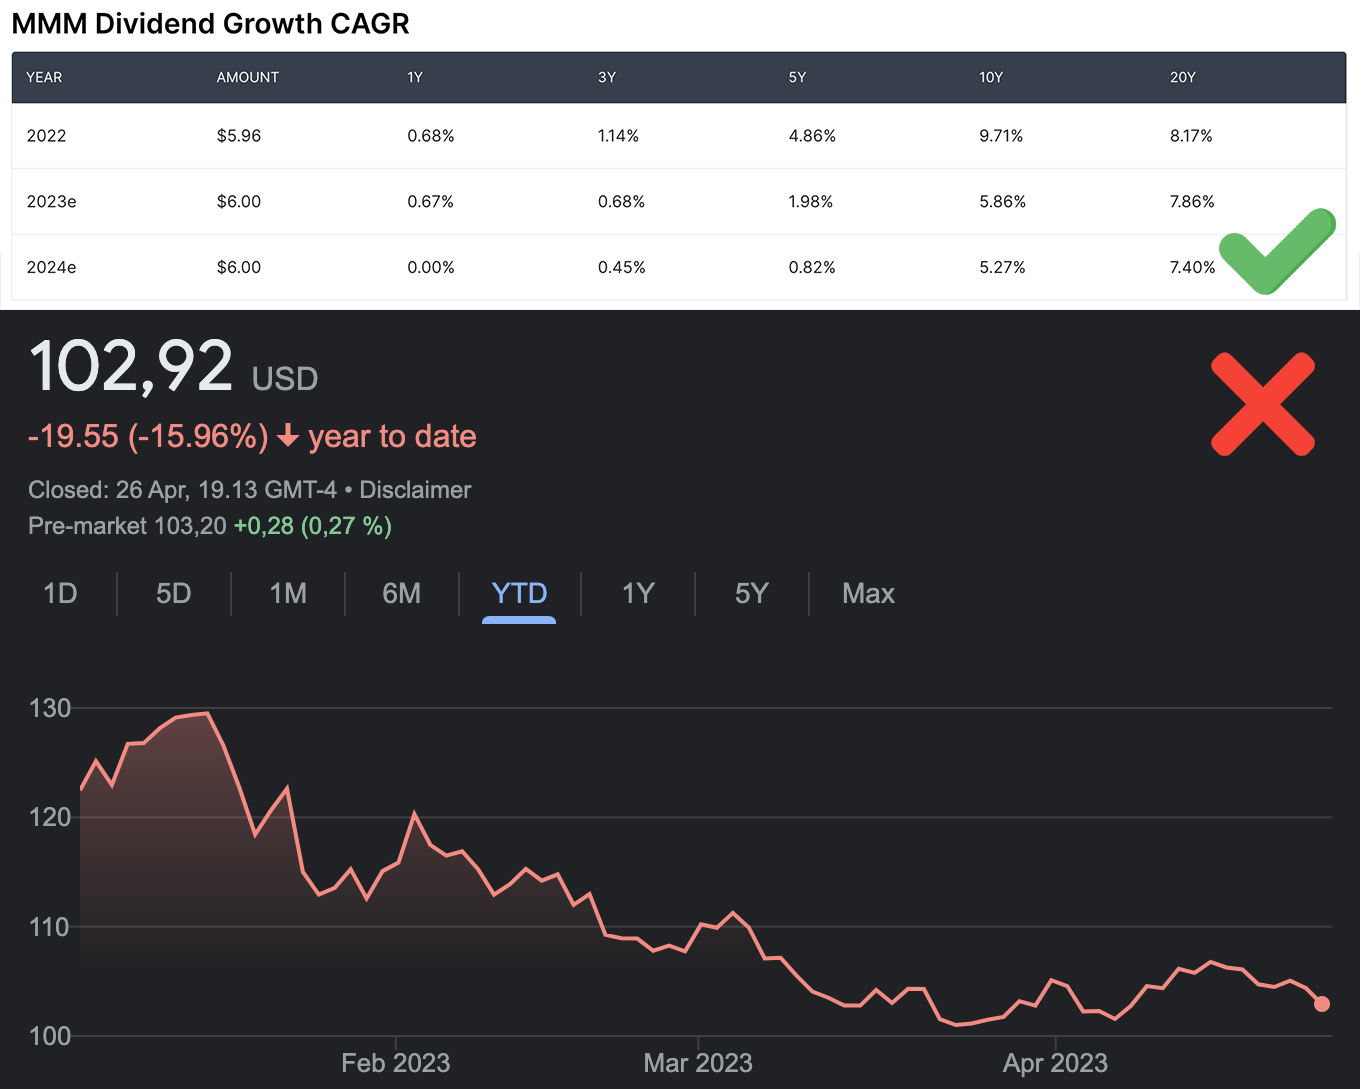Click the red down arrow beside percentage
The height and width of the screenshot is (1089, 1360).
pyautogui.click(x=288, y=436)
